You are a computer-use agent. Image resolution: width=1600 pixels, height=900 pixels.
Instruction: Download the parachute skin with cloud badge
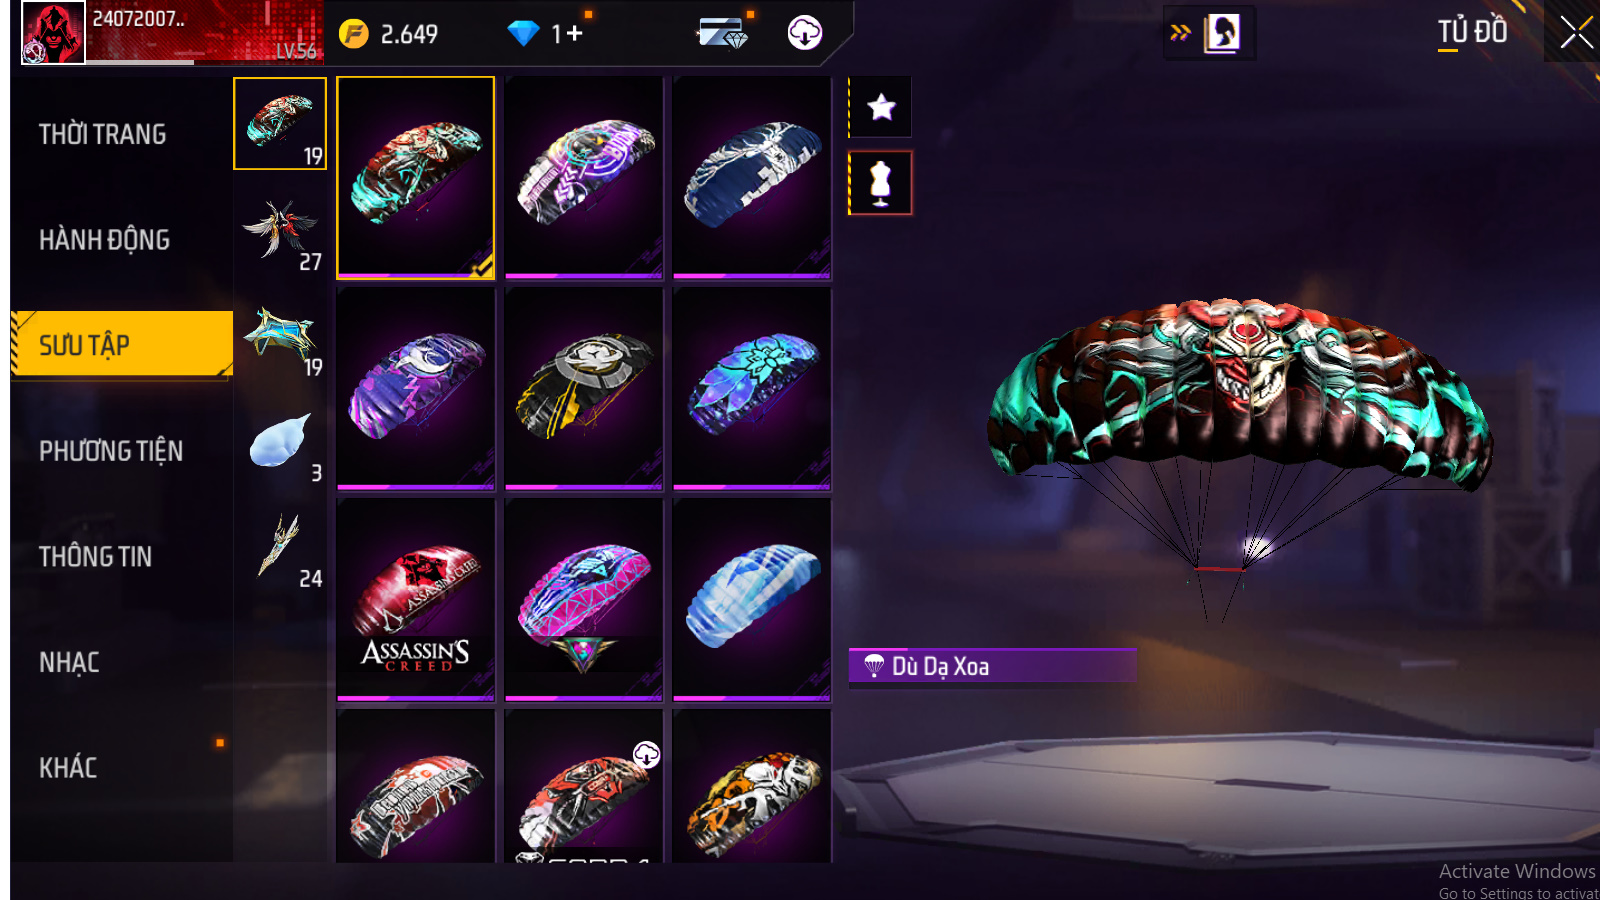(584, 786)
